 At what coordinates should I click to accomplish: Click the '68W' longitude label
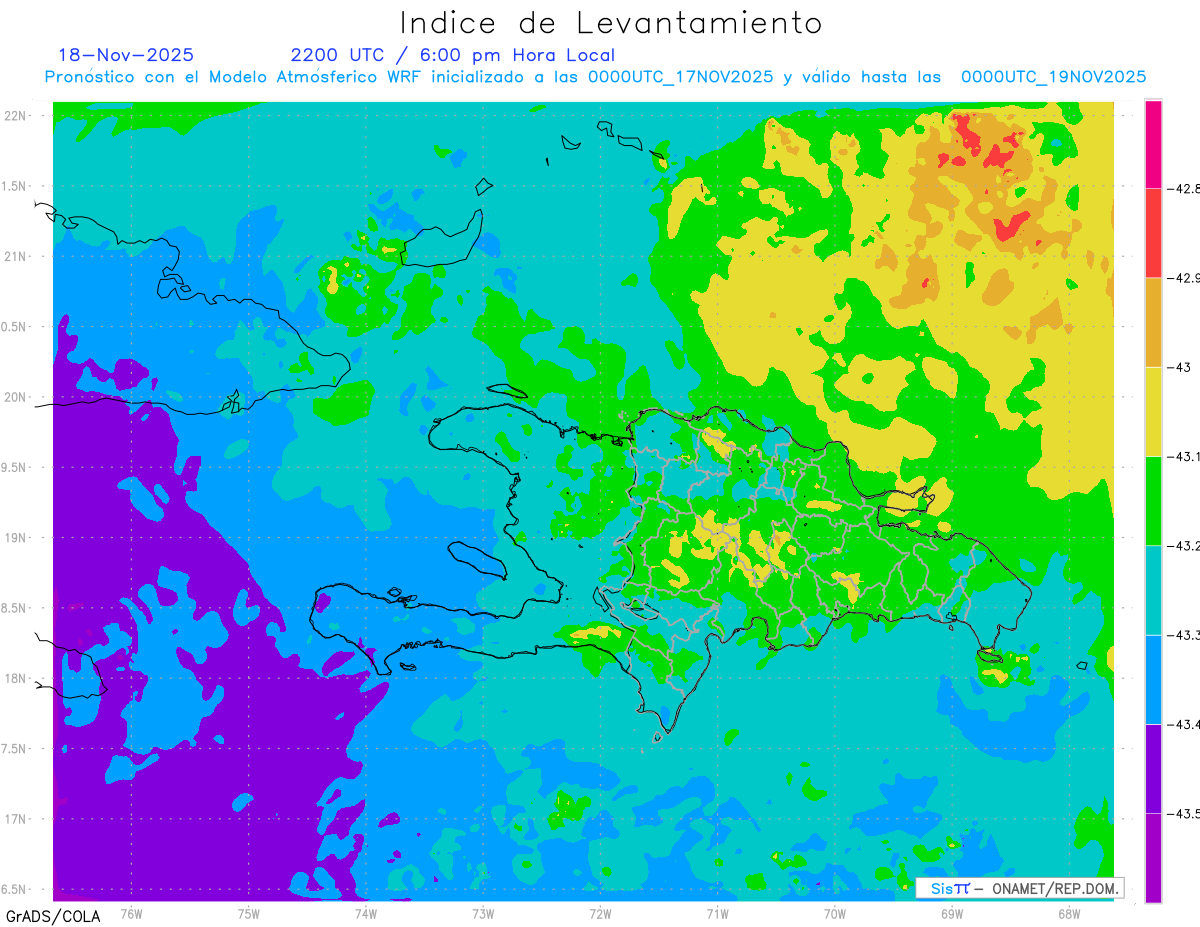(1069, 913)
